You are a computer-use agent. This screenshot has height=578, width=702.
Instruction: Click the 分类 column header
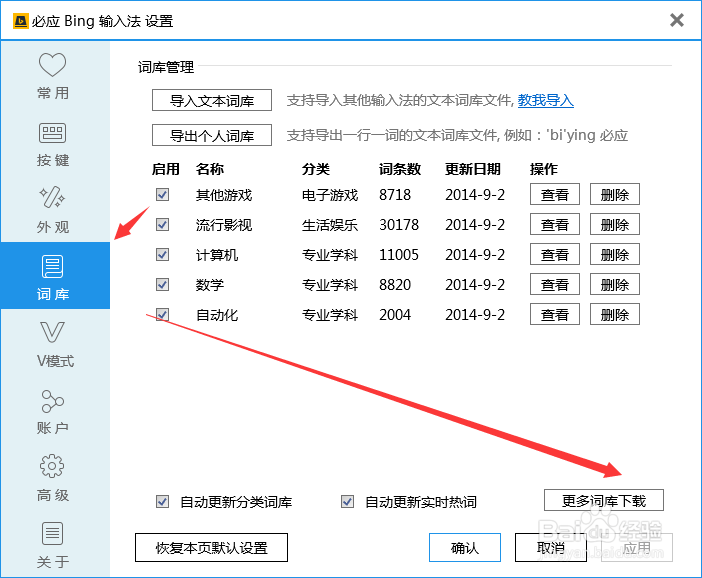(316, 169)
